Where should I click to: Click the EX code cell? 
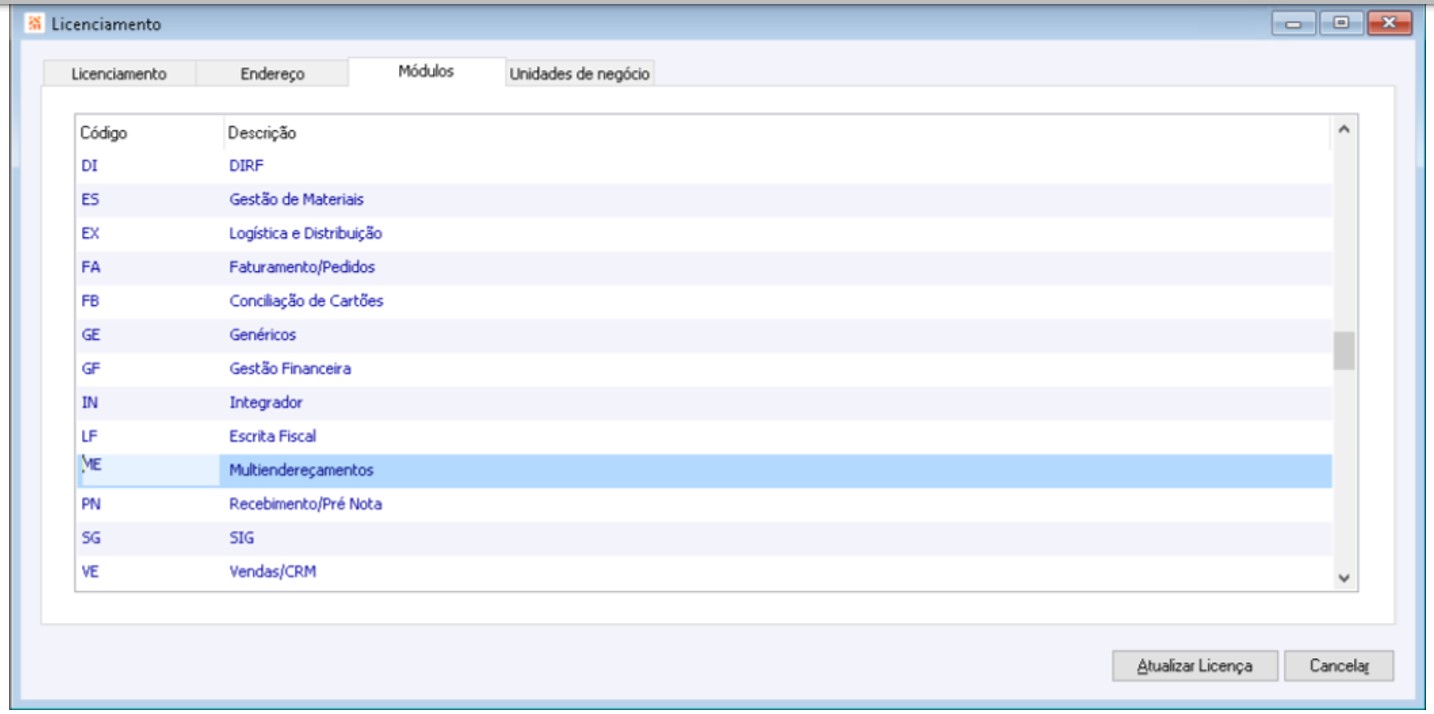coord(148,235)
